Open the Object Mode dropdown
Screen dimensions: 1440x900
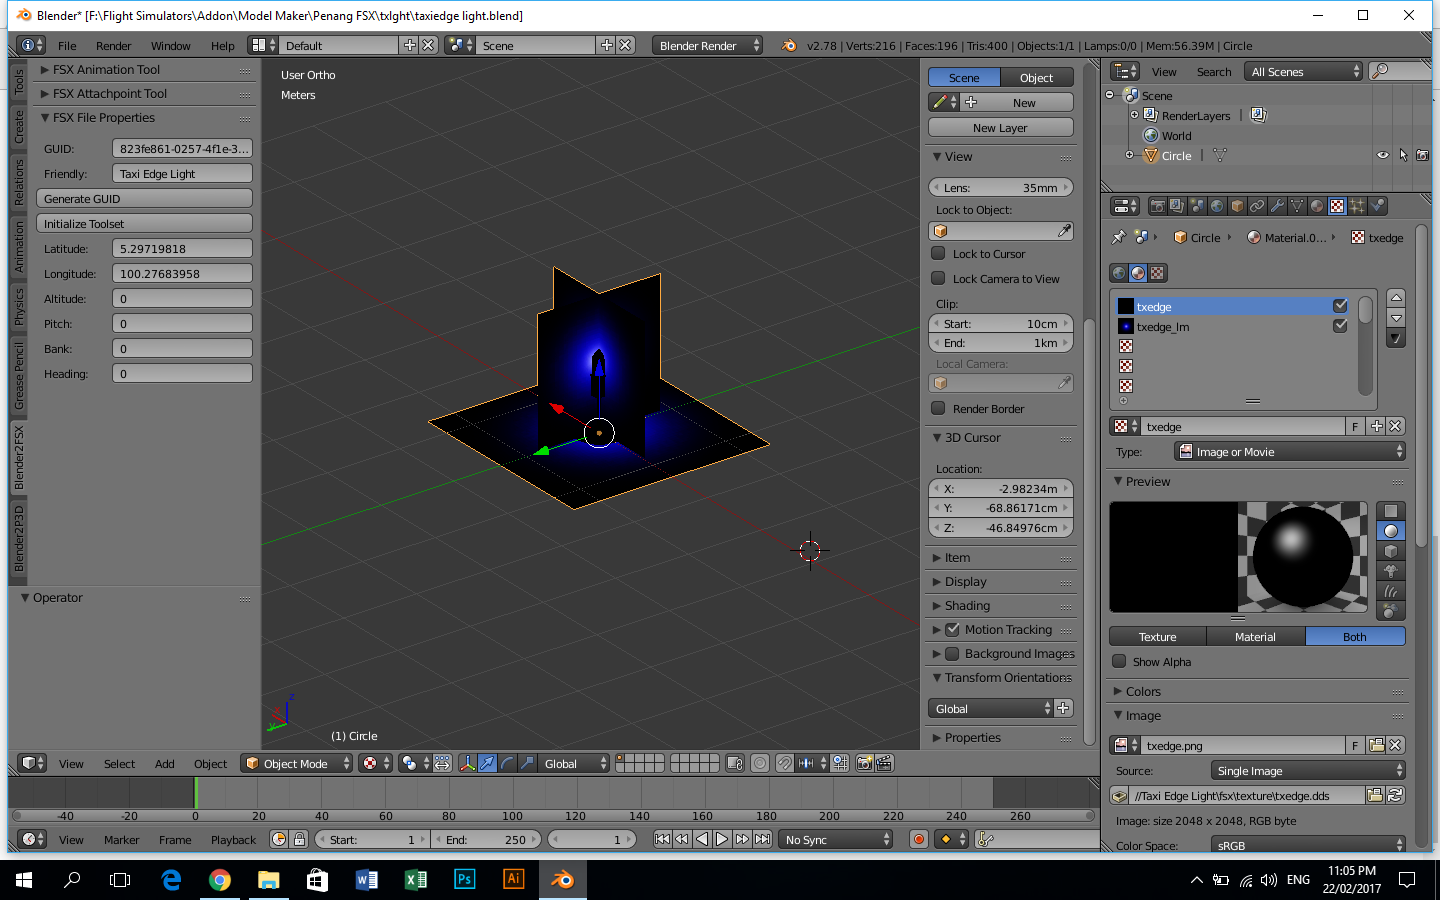[298, 764]
